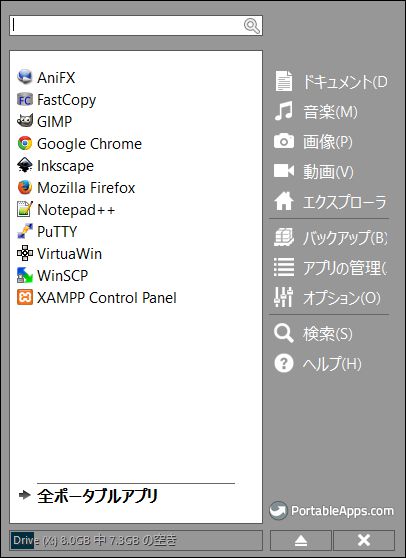
Task: Click the Mozilla Firefox icon
Action: [25, 187]
